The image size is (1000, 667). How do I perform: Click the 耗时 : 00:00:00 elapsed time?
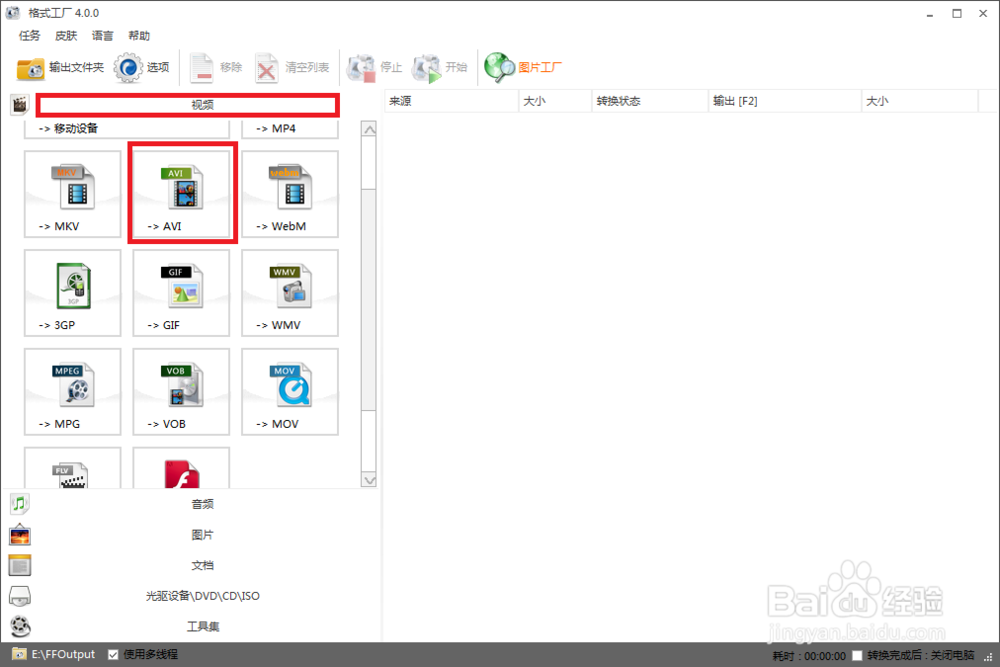(809, 656)
